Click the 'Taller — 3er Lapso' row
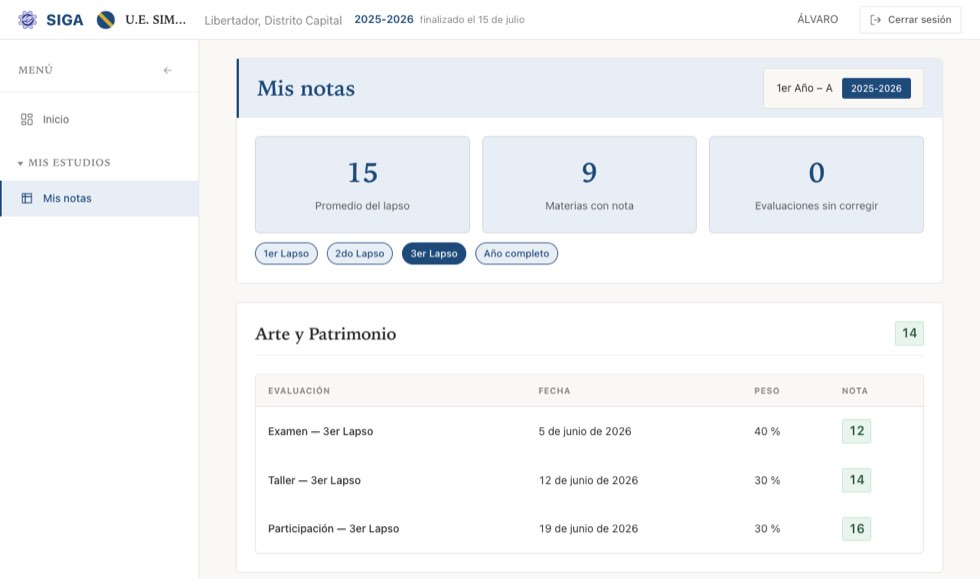Viewport: 980px width, 579px height. pyautogui.click(x=589, y=480)
